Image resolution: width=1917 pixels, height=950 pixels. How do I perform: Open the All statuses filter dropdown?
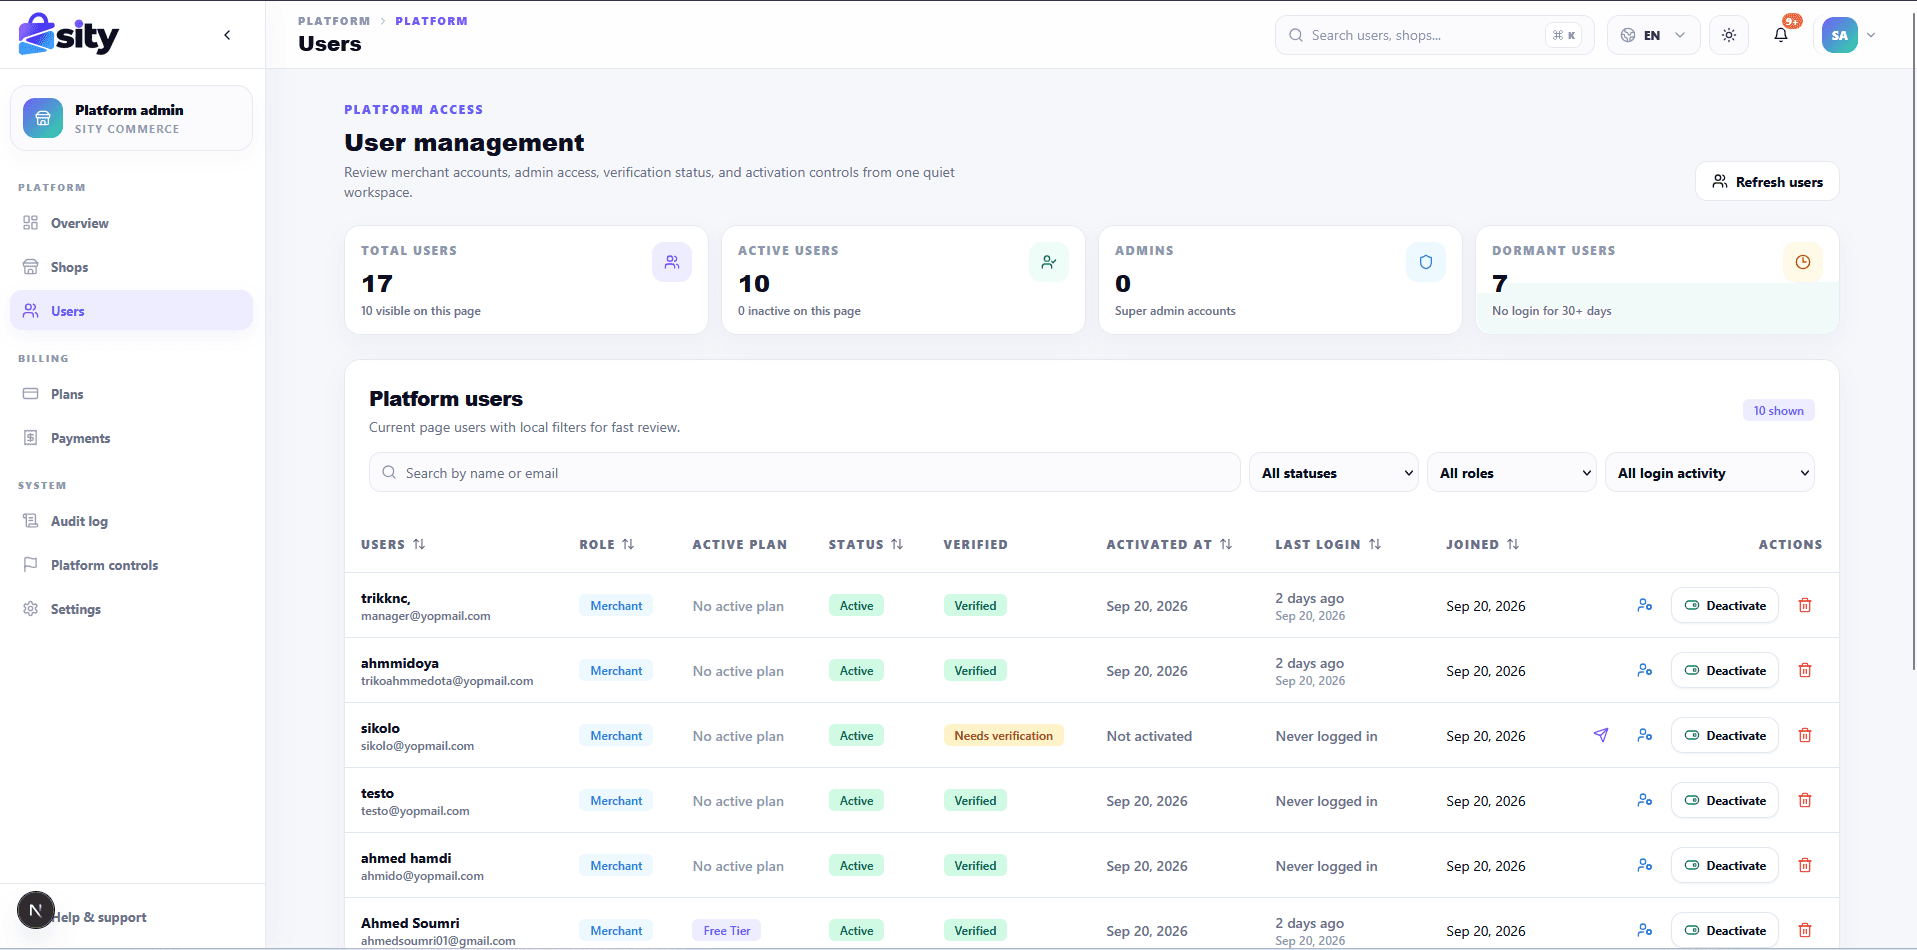[1334, 472]
